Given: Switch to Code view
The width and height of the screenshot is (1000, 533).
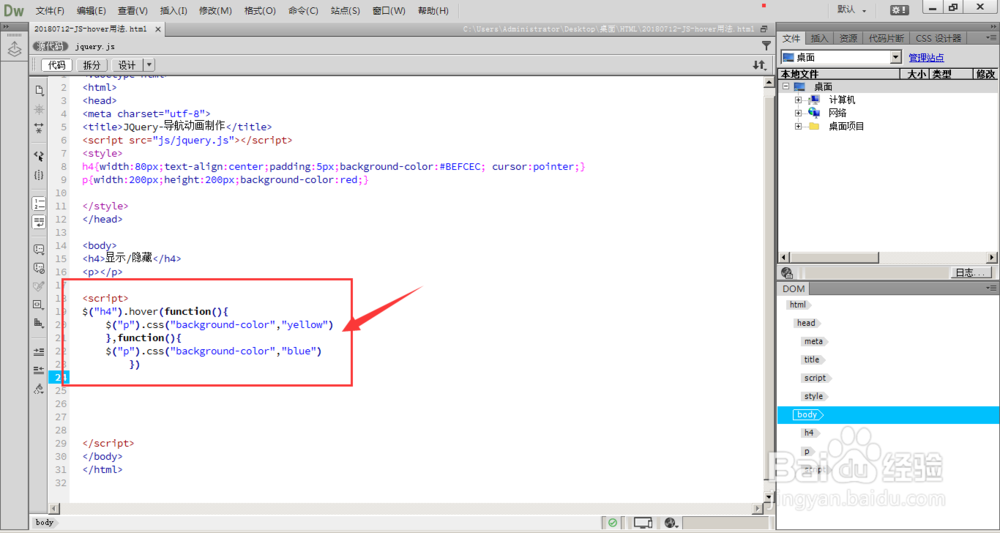Looking at the screenshot, I should coord(57,65).
